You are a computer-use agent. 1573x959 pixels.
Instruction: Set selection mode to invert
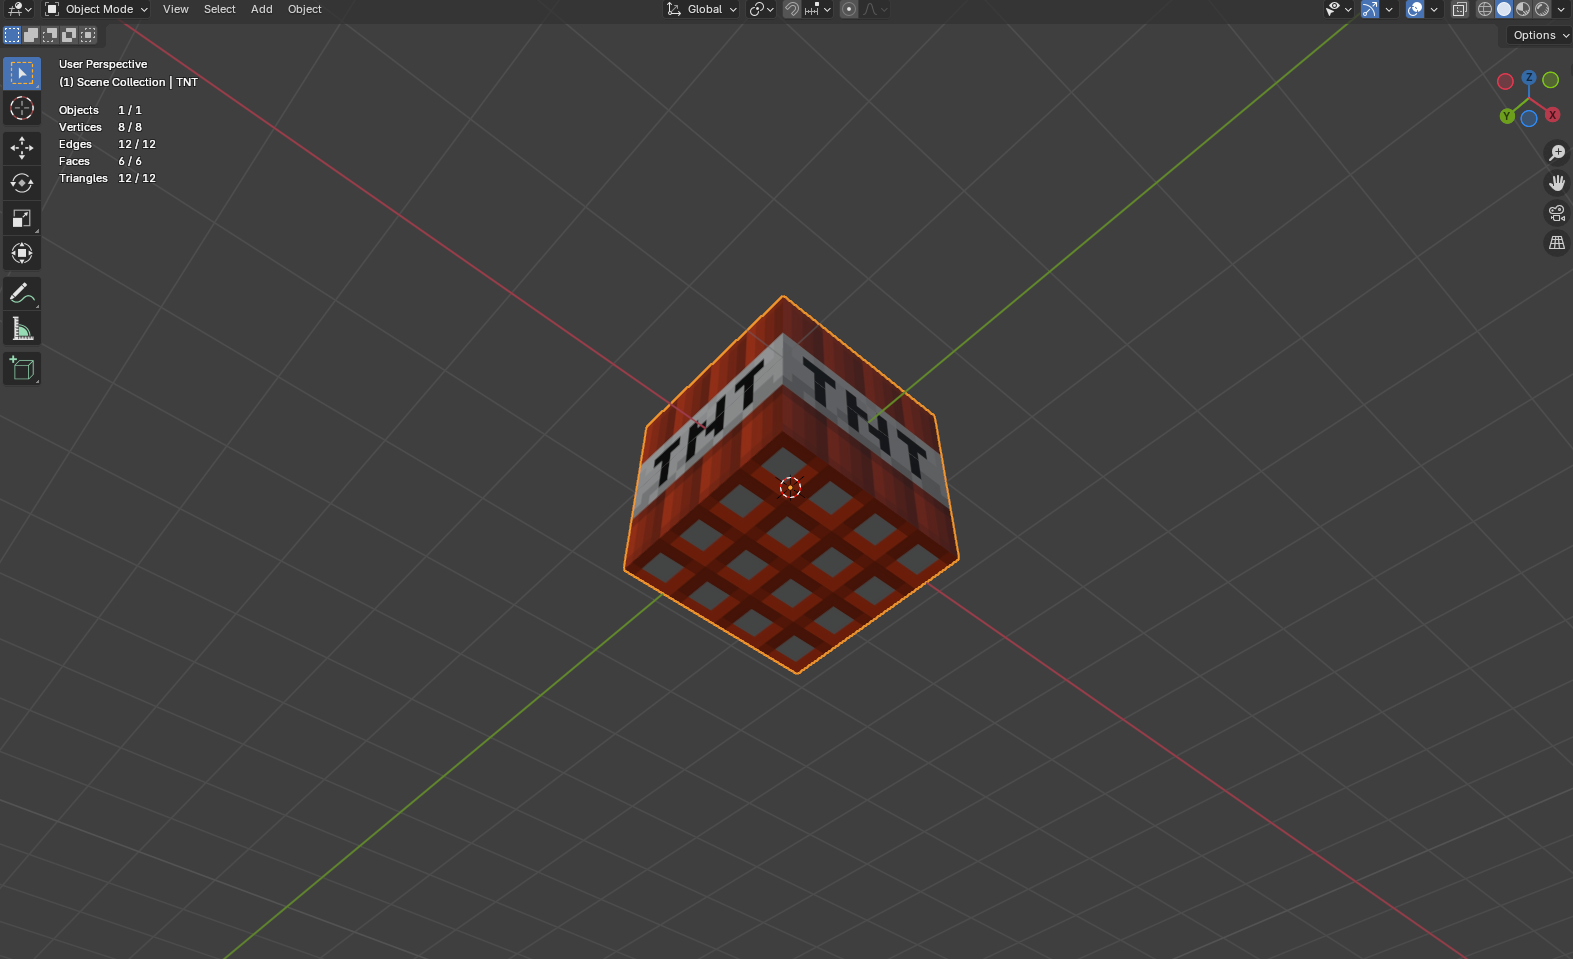[x=69, y=35]
